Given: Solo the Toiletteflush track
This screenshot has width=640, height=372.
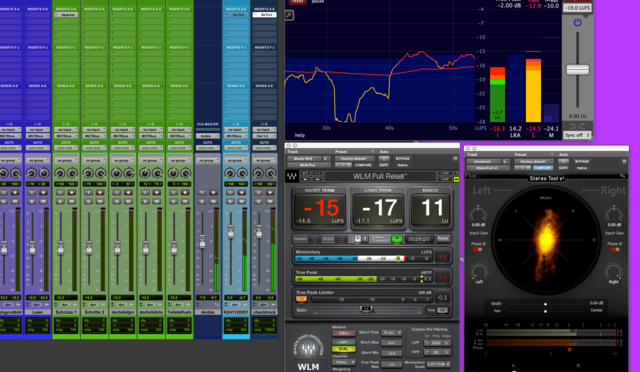Looking at the screenshot, I should [x=173, y=201].
